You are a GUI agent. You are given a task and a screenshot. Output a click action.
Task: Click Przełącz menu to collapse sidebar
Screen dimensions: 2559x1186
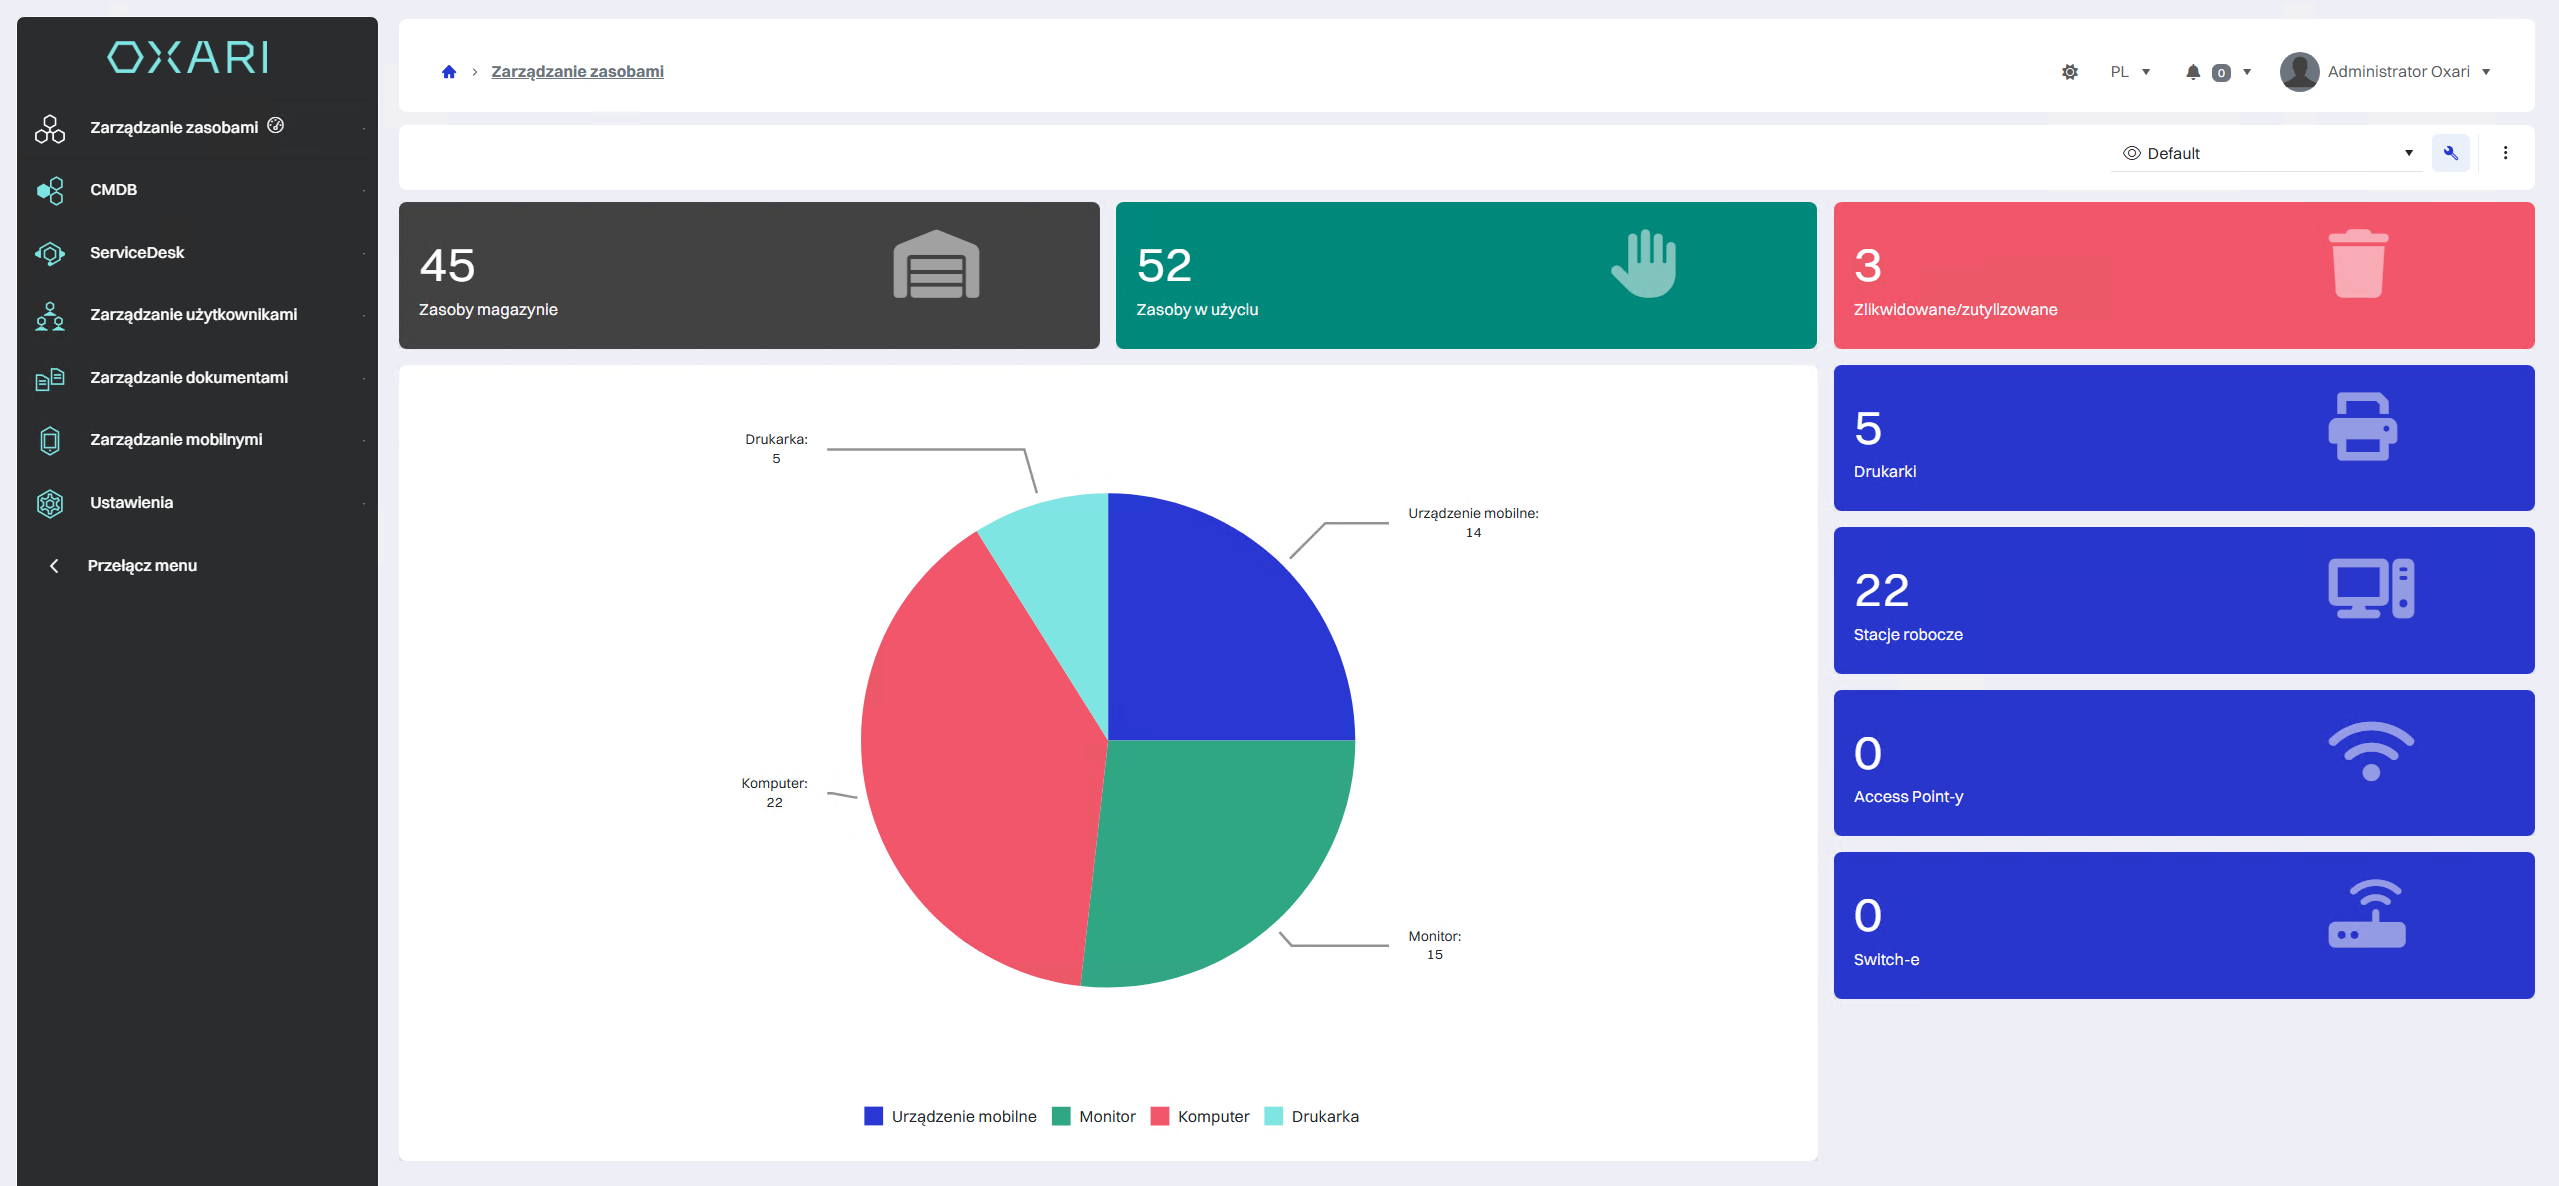(x=141, y=566)
